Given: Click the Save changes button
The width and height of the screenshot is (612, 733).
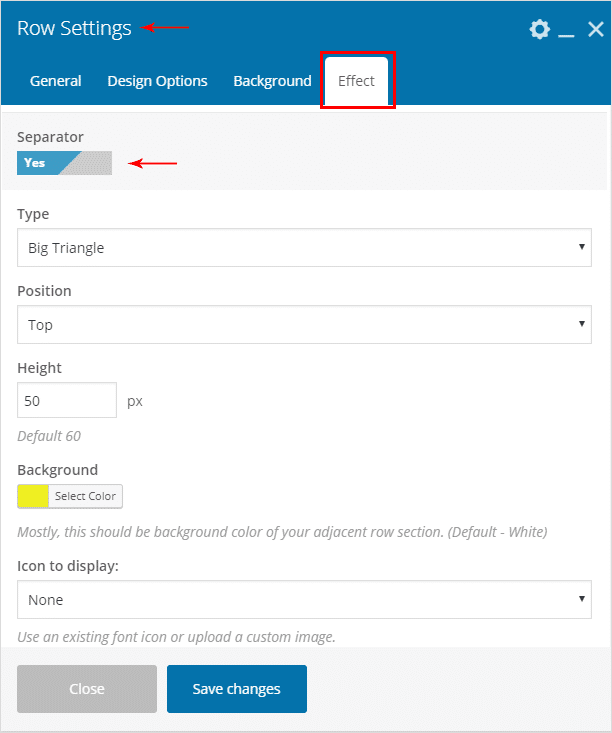Looking at the screenshot, I should [x=237, y=689].
